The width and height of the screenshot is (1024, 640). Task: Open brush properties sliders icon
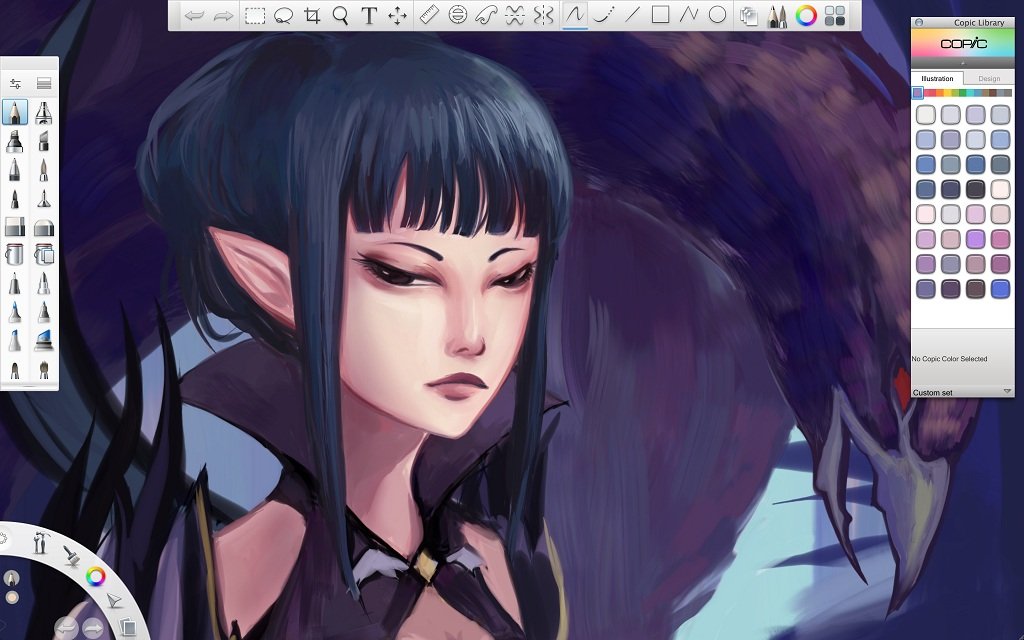pos(15,84)
